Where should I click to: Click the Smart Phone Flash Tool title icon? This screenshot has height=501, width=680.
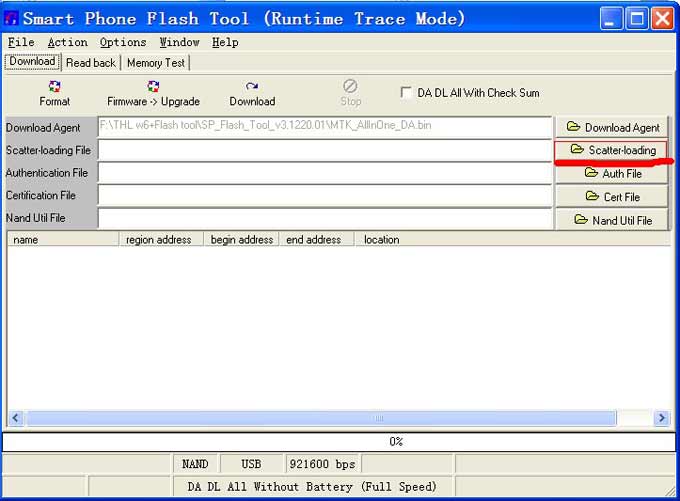(x=11, y=19)
